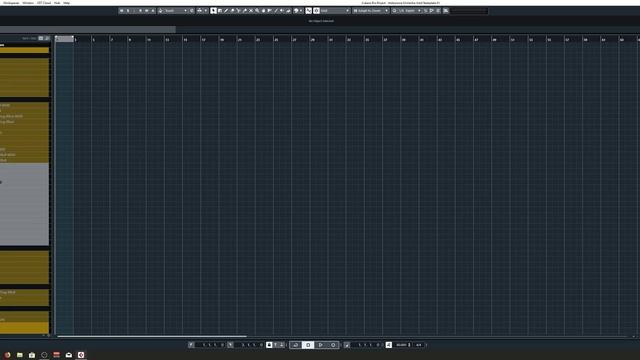Click the first track list header icon
Screen dimensions: 640x360
coord(40,38)
